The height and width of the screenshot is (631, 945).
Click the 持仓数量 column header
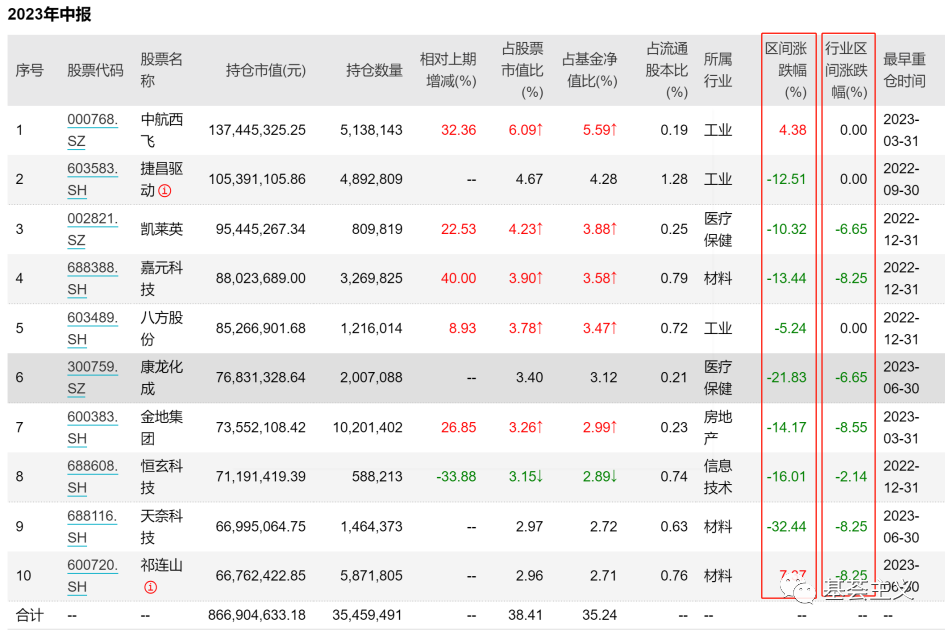pyautogui.click(x=374, y=71)
